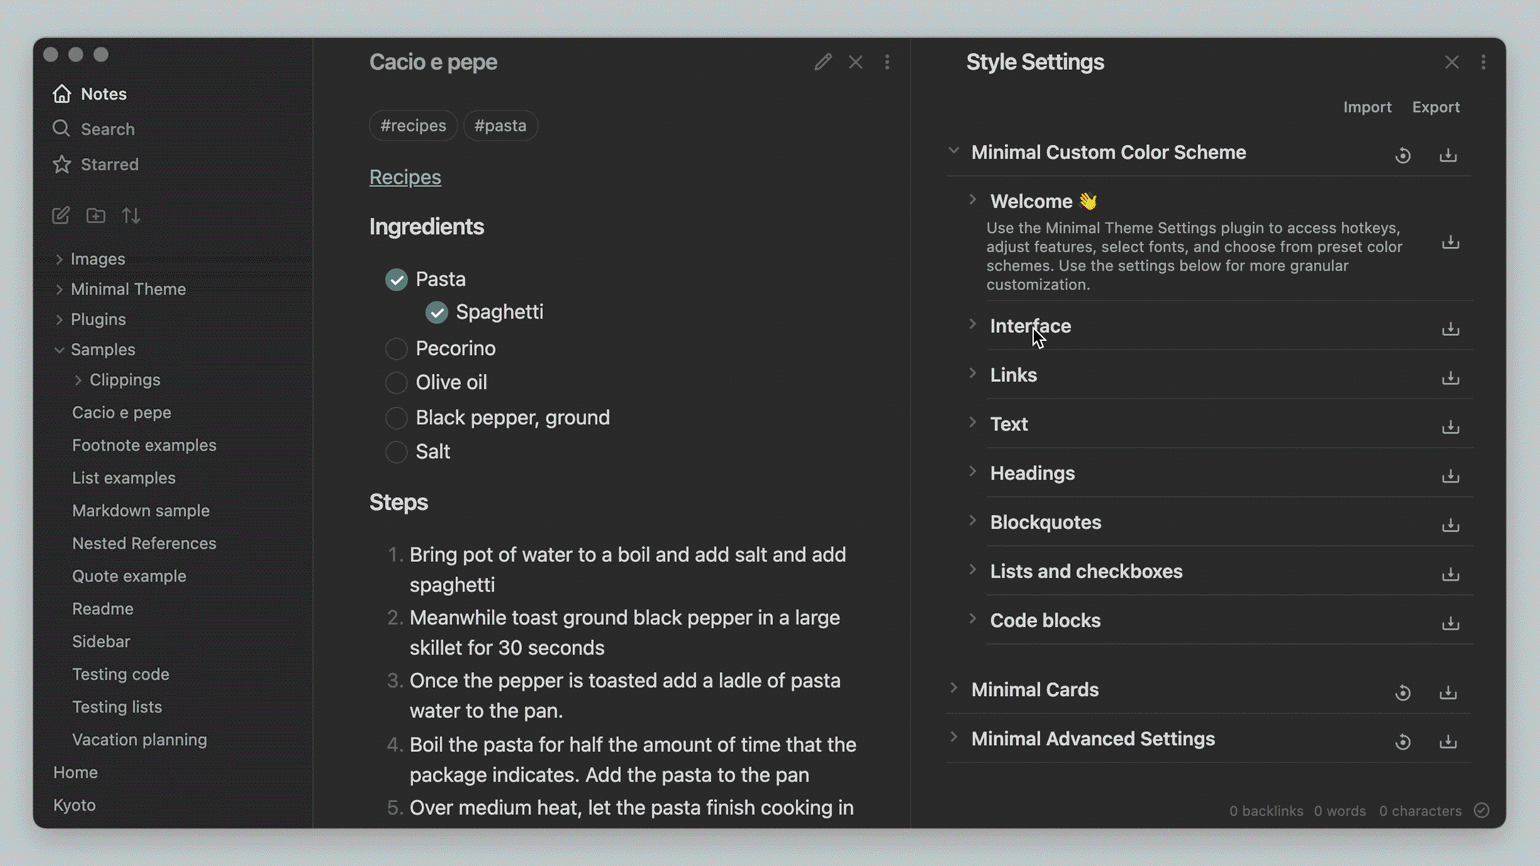Expand Minimal Advanced Settings section

954,738
